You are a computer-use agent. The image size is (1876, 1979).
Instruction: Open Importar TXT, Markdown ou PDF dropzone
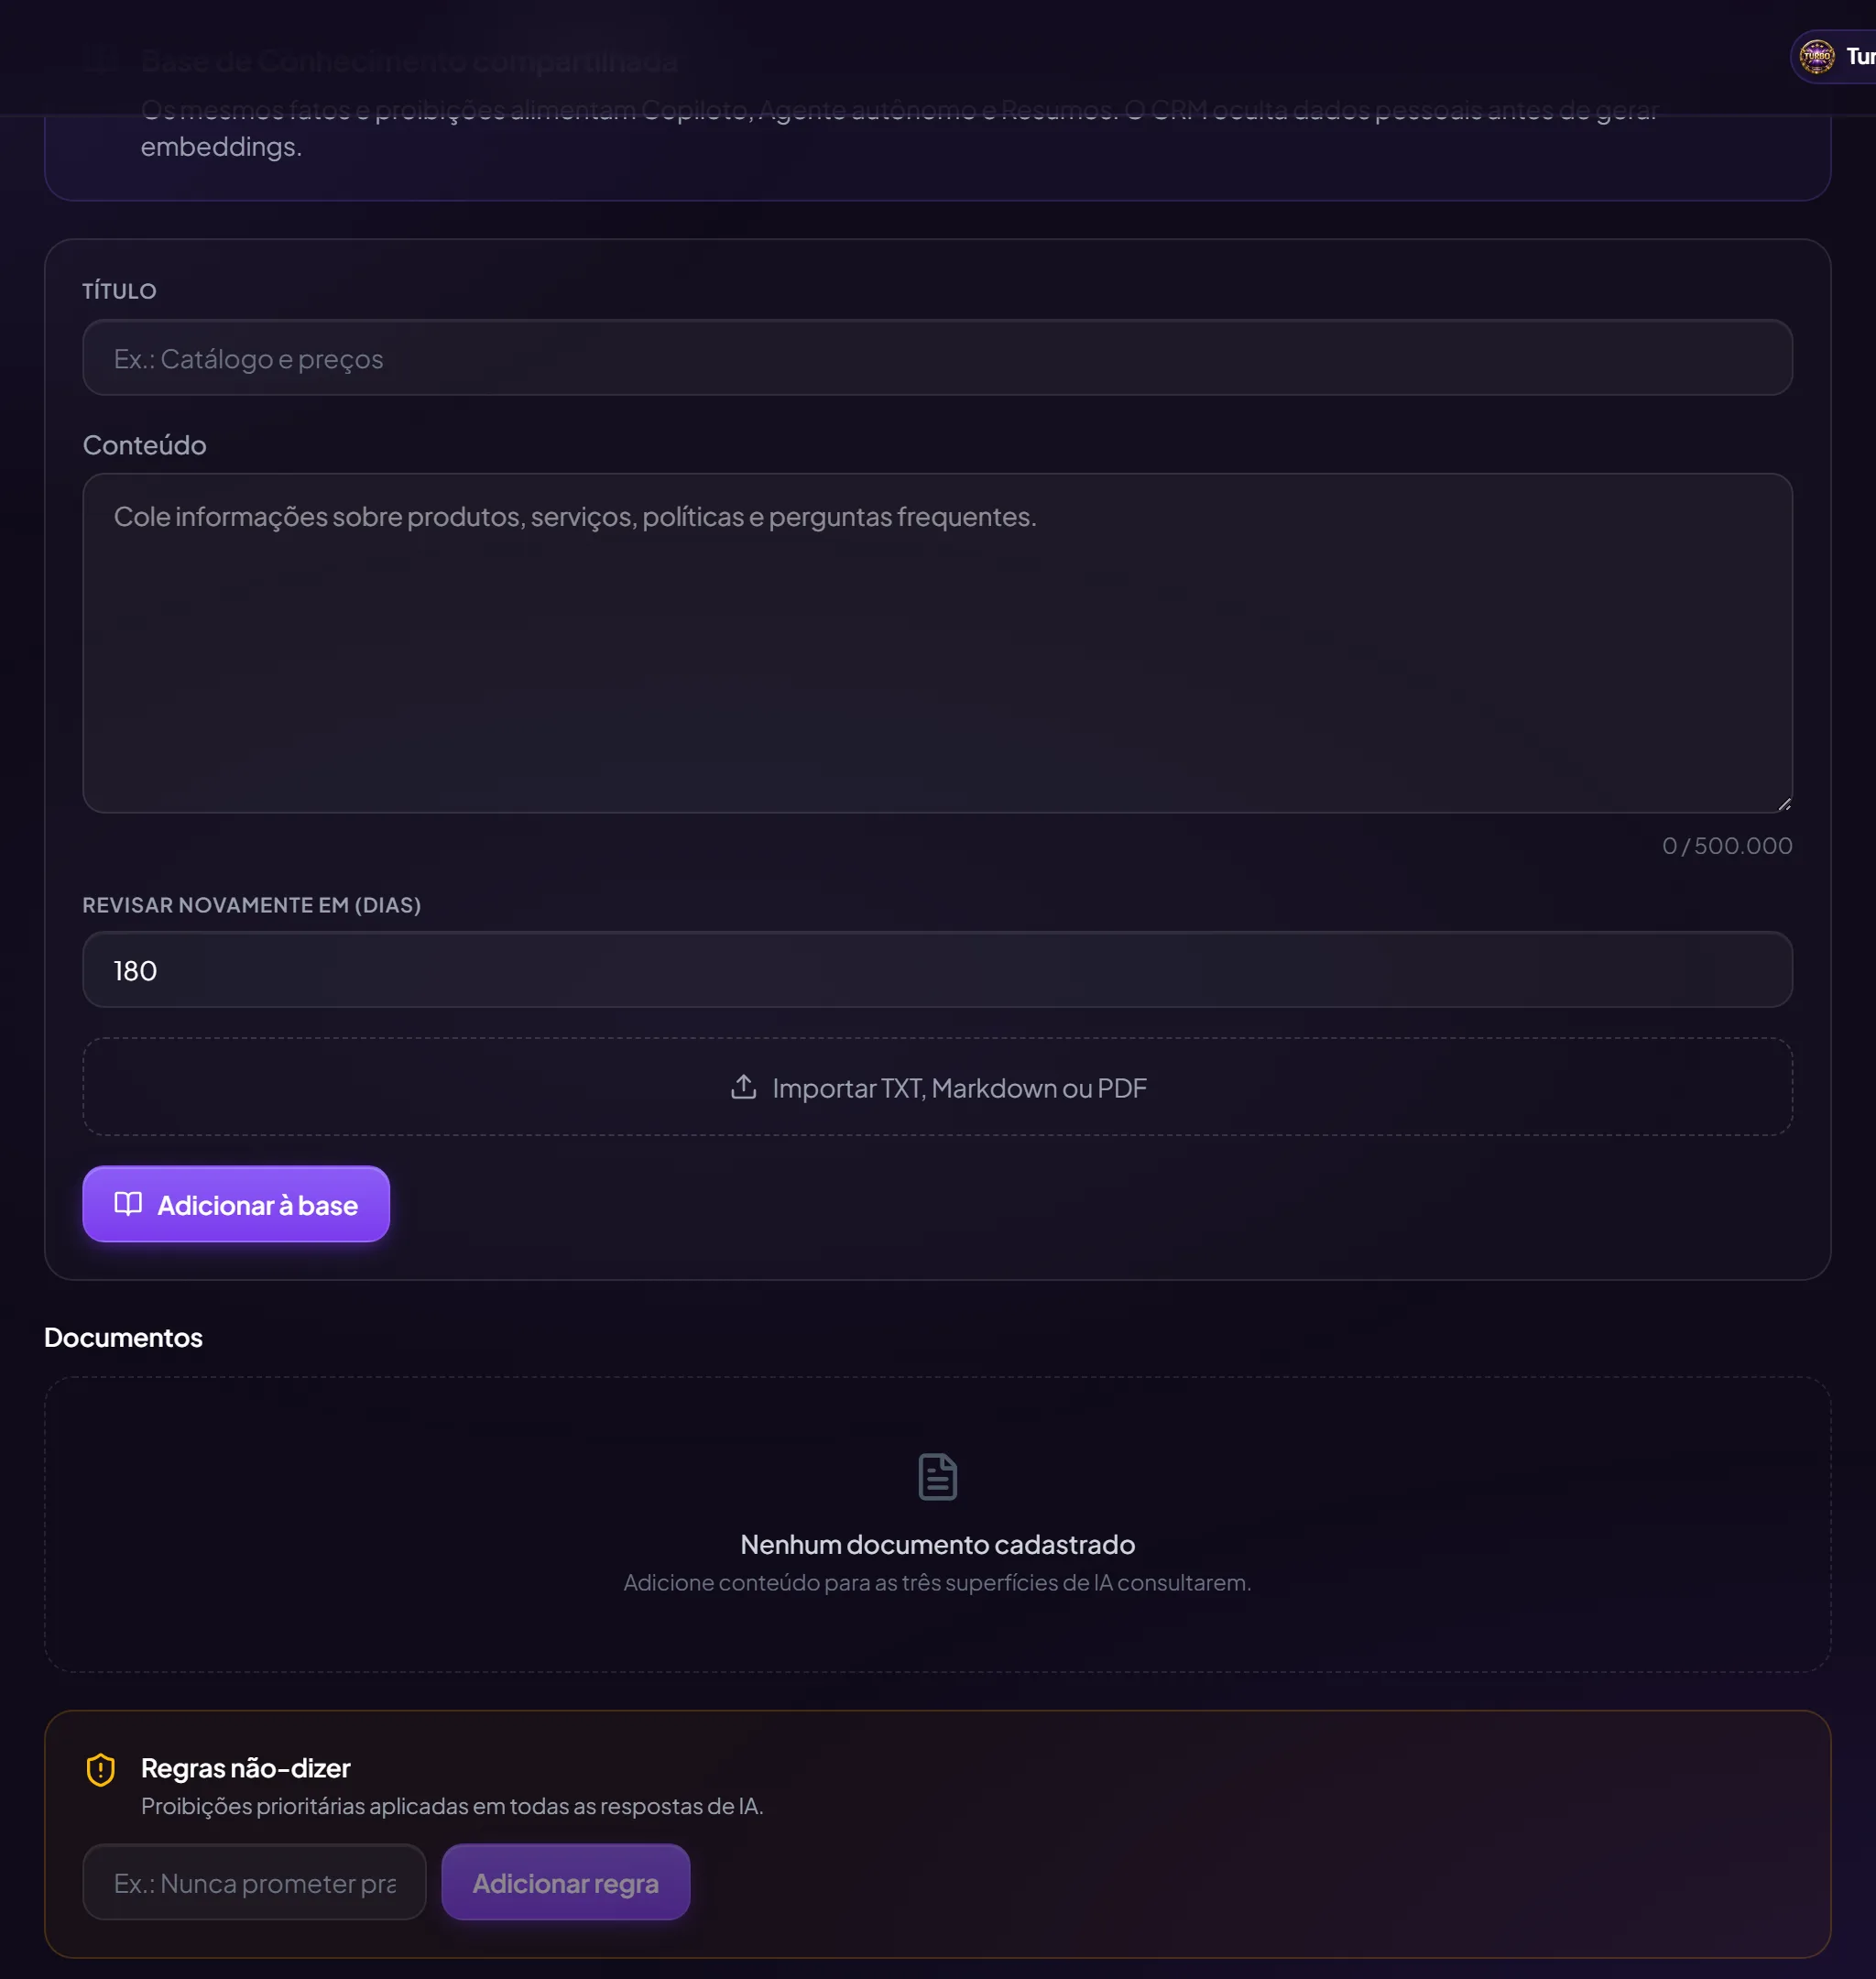click(x=937, y=1086)
